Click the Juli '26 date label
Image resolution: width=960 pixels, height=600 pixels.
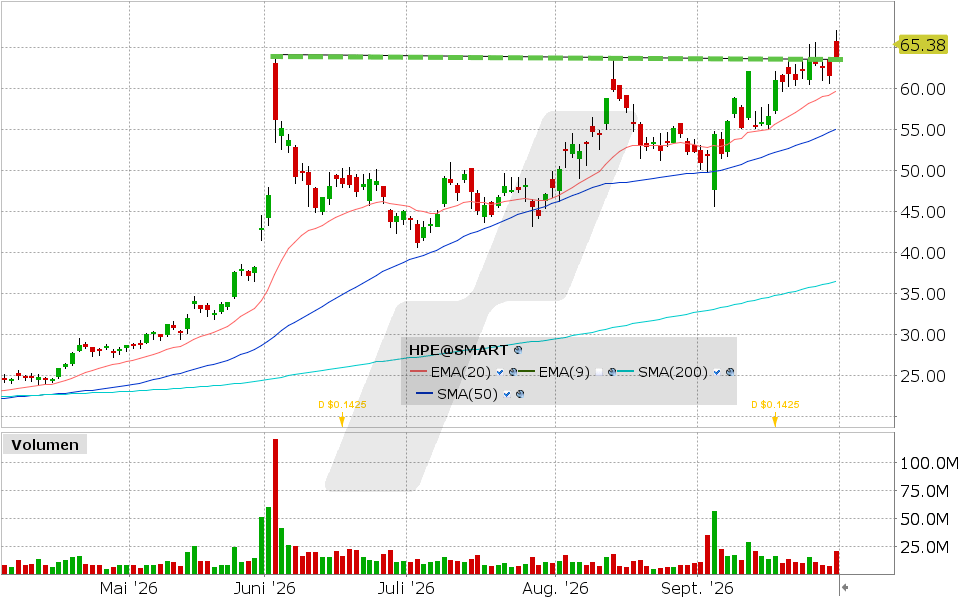[x=406, y=588]
